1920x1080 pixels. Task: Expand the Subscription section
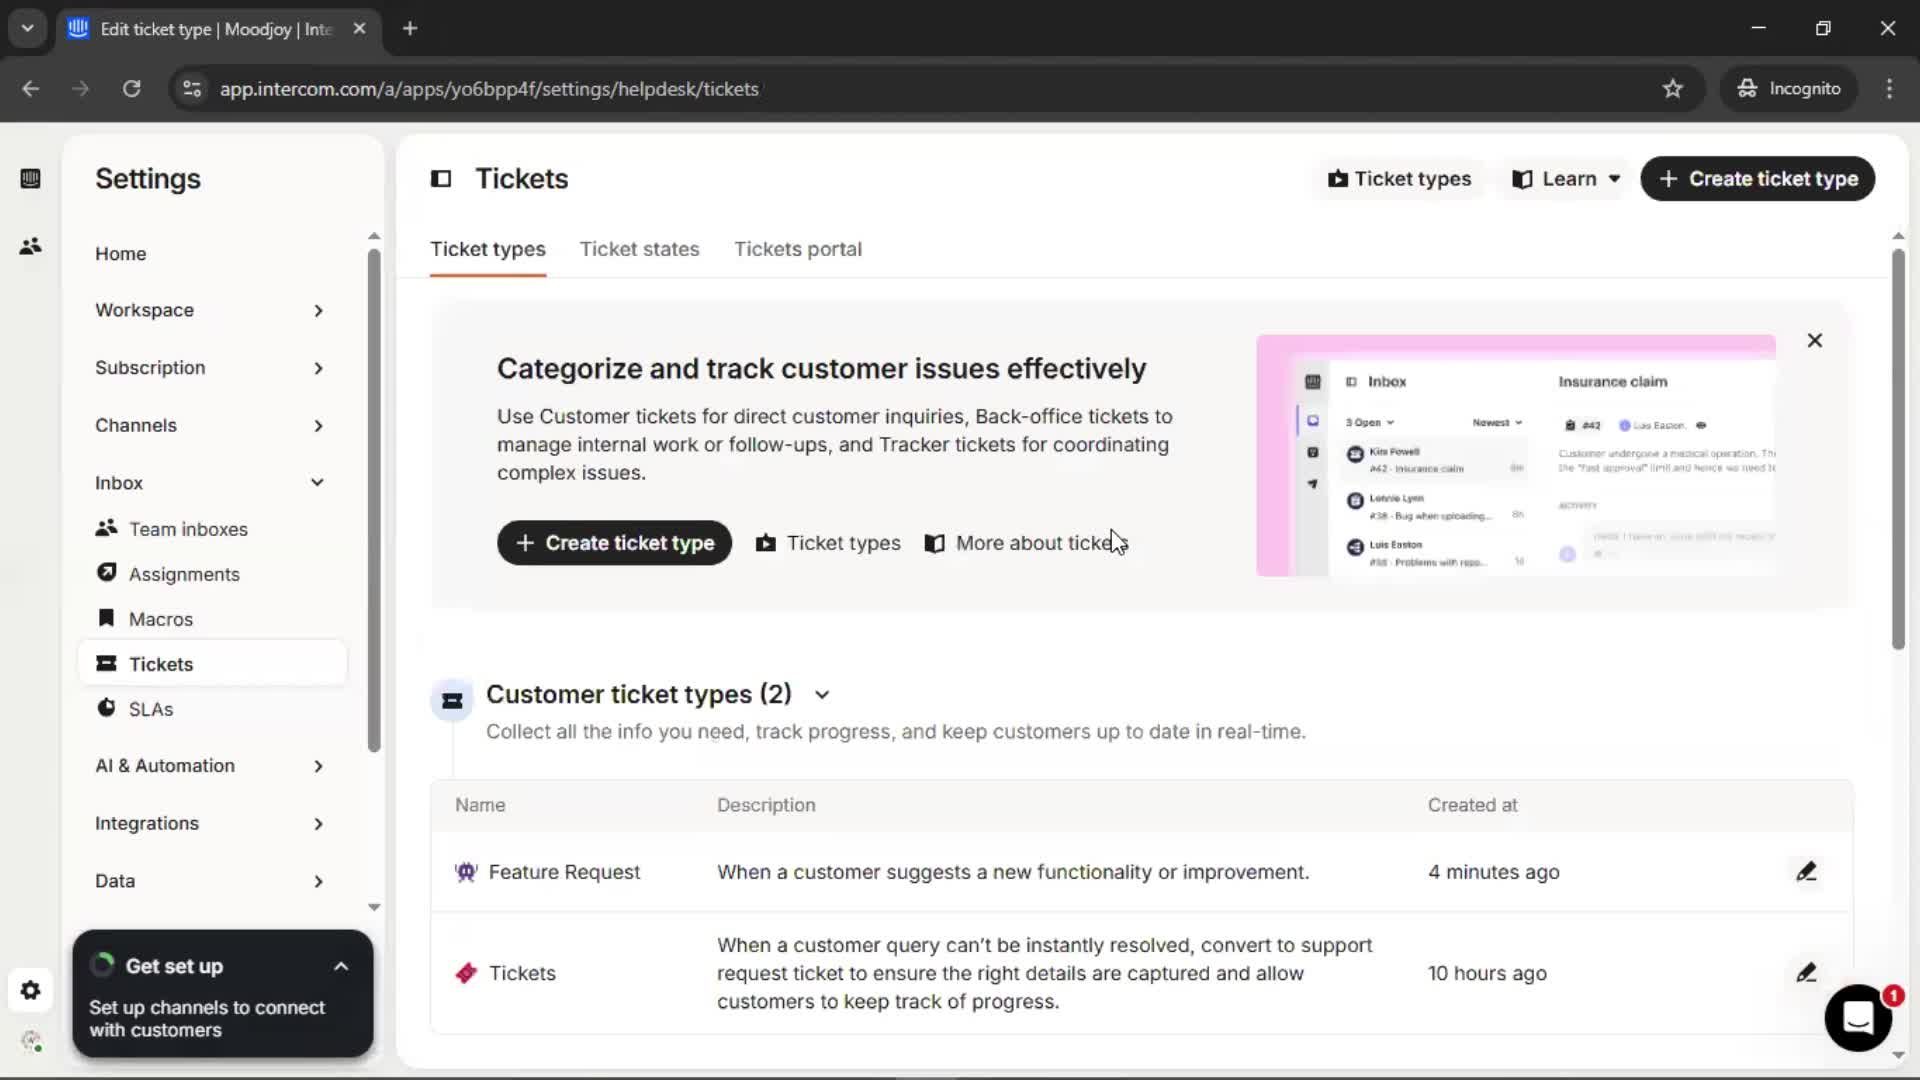[210, 368]
